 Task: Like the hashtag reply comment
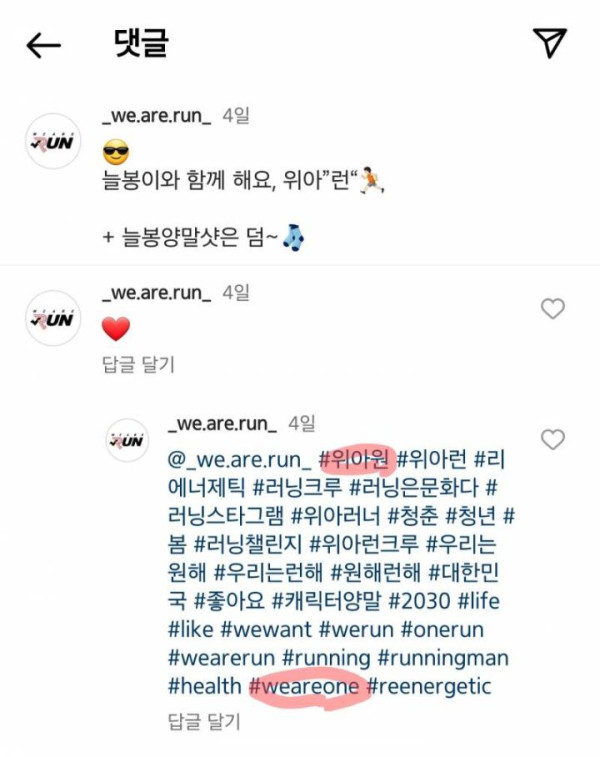pyautogui.click(x=553, y=439)
